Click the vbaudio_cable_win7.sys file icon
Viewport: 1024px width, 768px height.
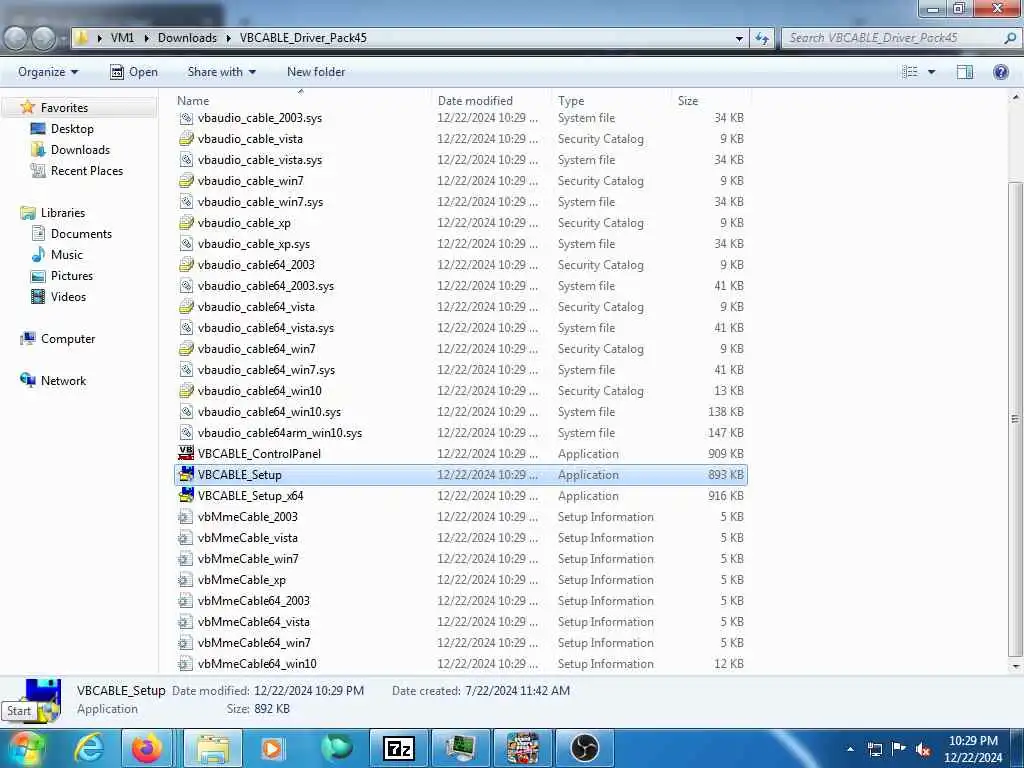[x=186, y=201]
